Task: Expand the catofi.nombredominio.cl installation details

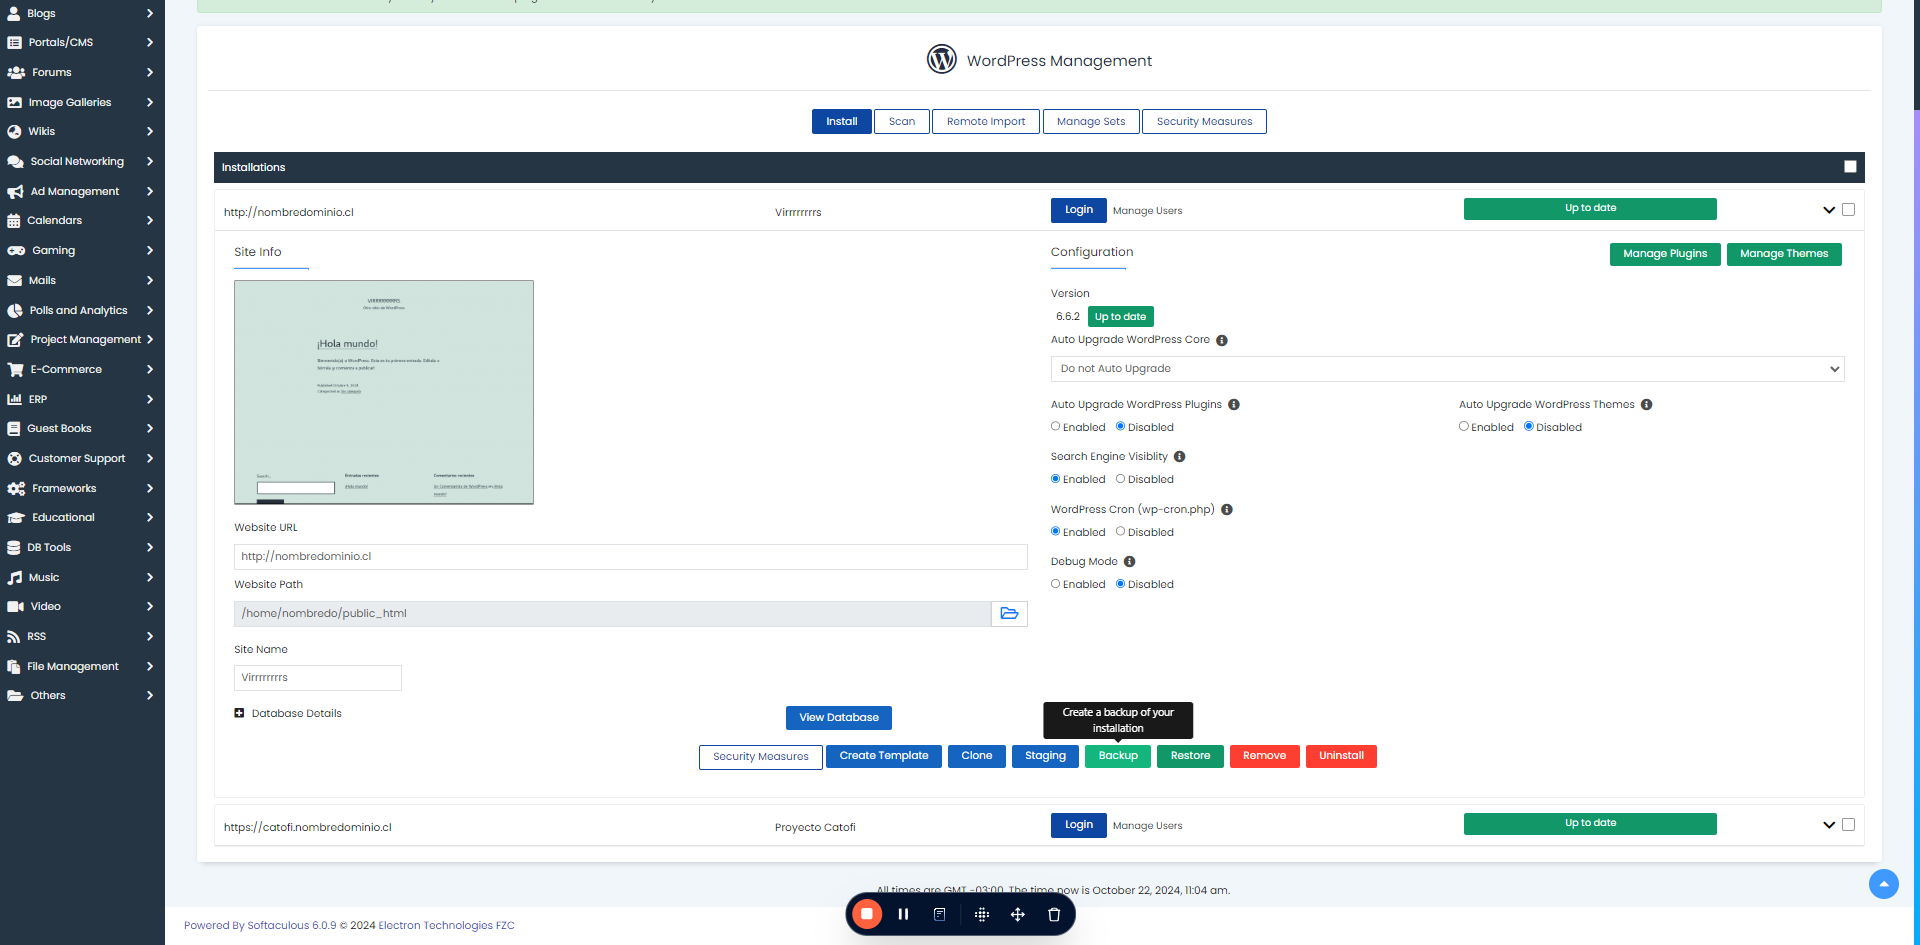Action: [1828, 825]
